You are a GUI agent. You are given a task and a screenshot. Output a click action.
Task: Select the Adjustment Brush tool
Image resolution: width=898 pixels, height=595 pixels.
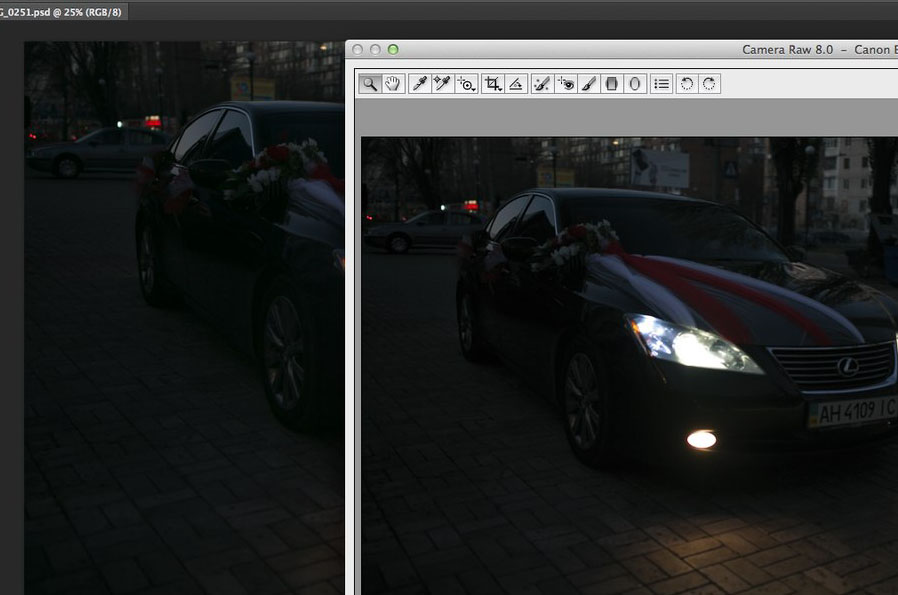point(588,84)
